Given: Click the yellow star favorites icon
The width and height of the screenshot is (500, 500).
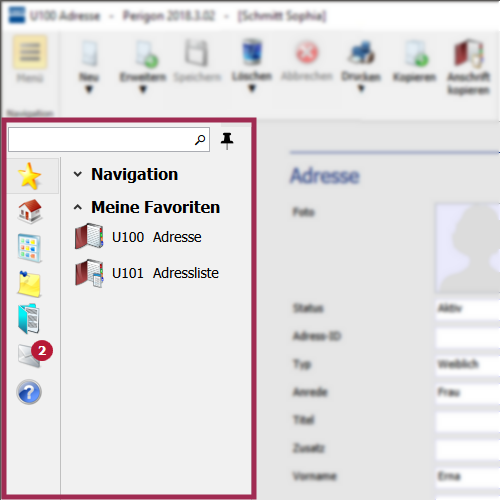Looking at the screenshot, I should (29, 176).
